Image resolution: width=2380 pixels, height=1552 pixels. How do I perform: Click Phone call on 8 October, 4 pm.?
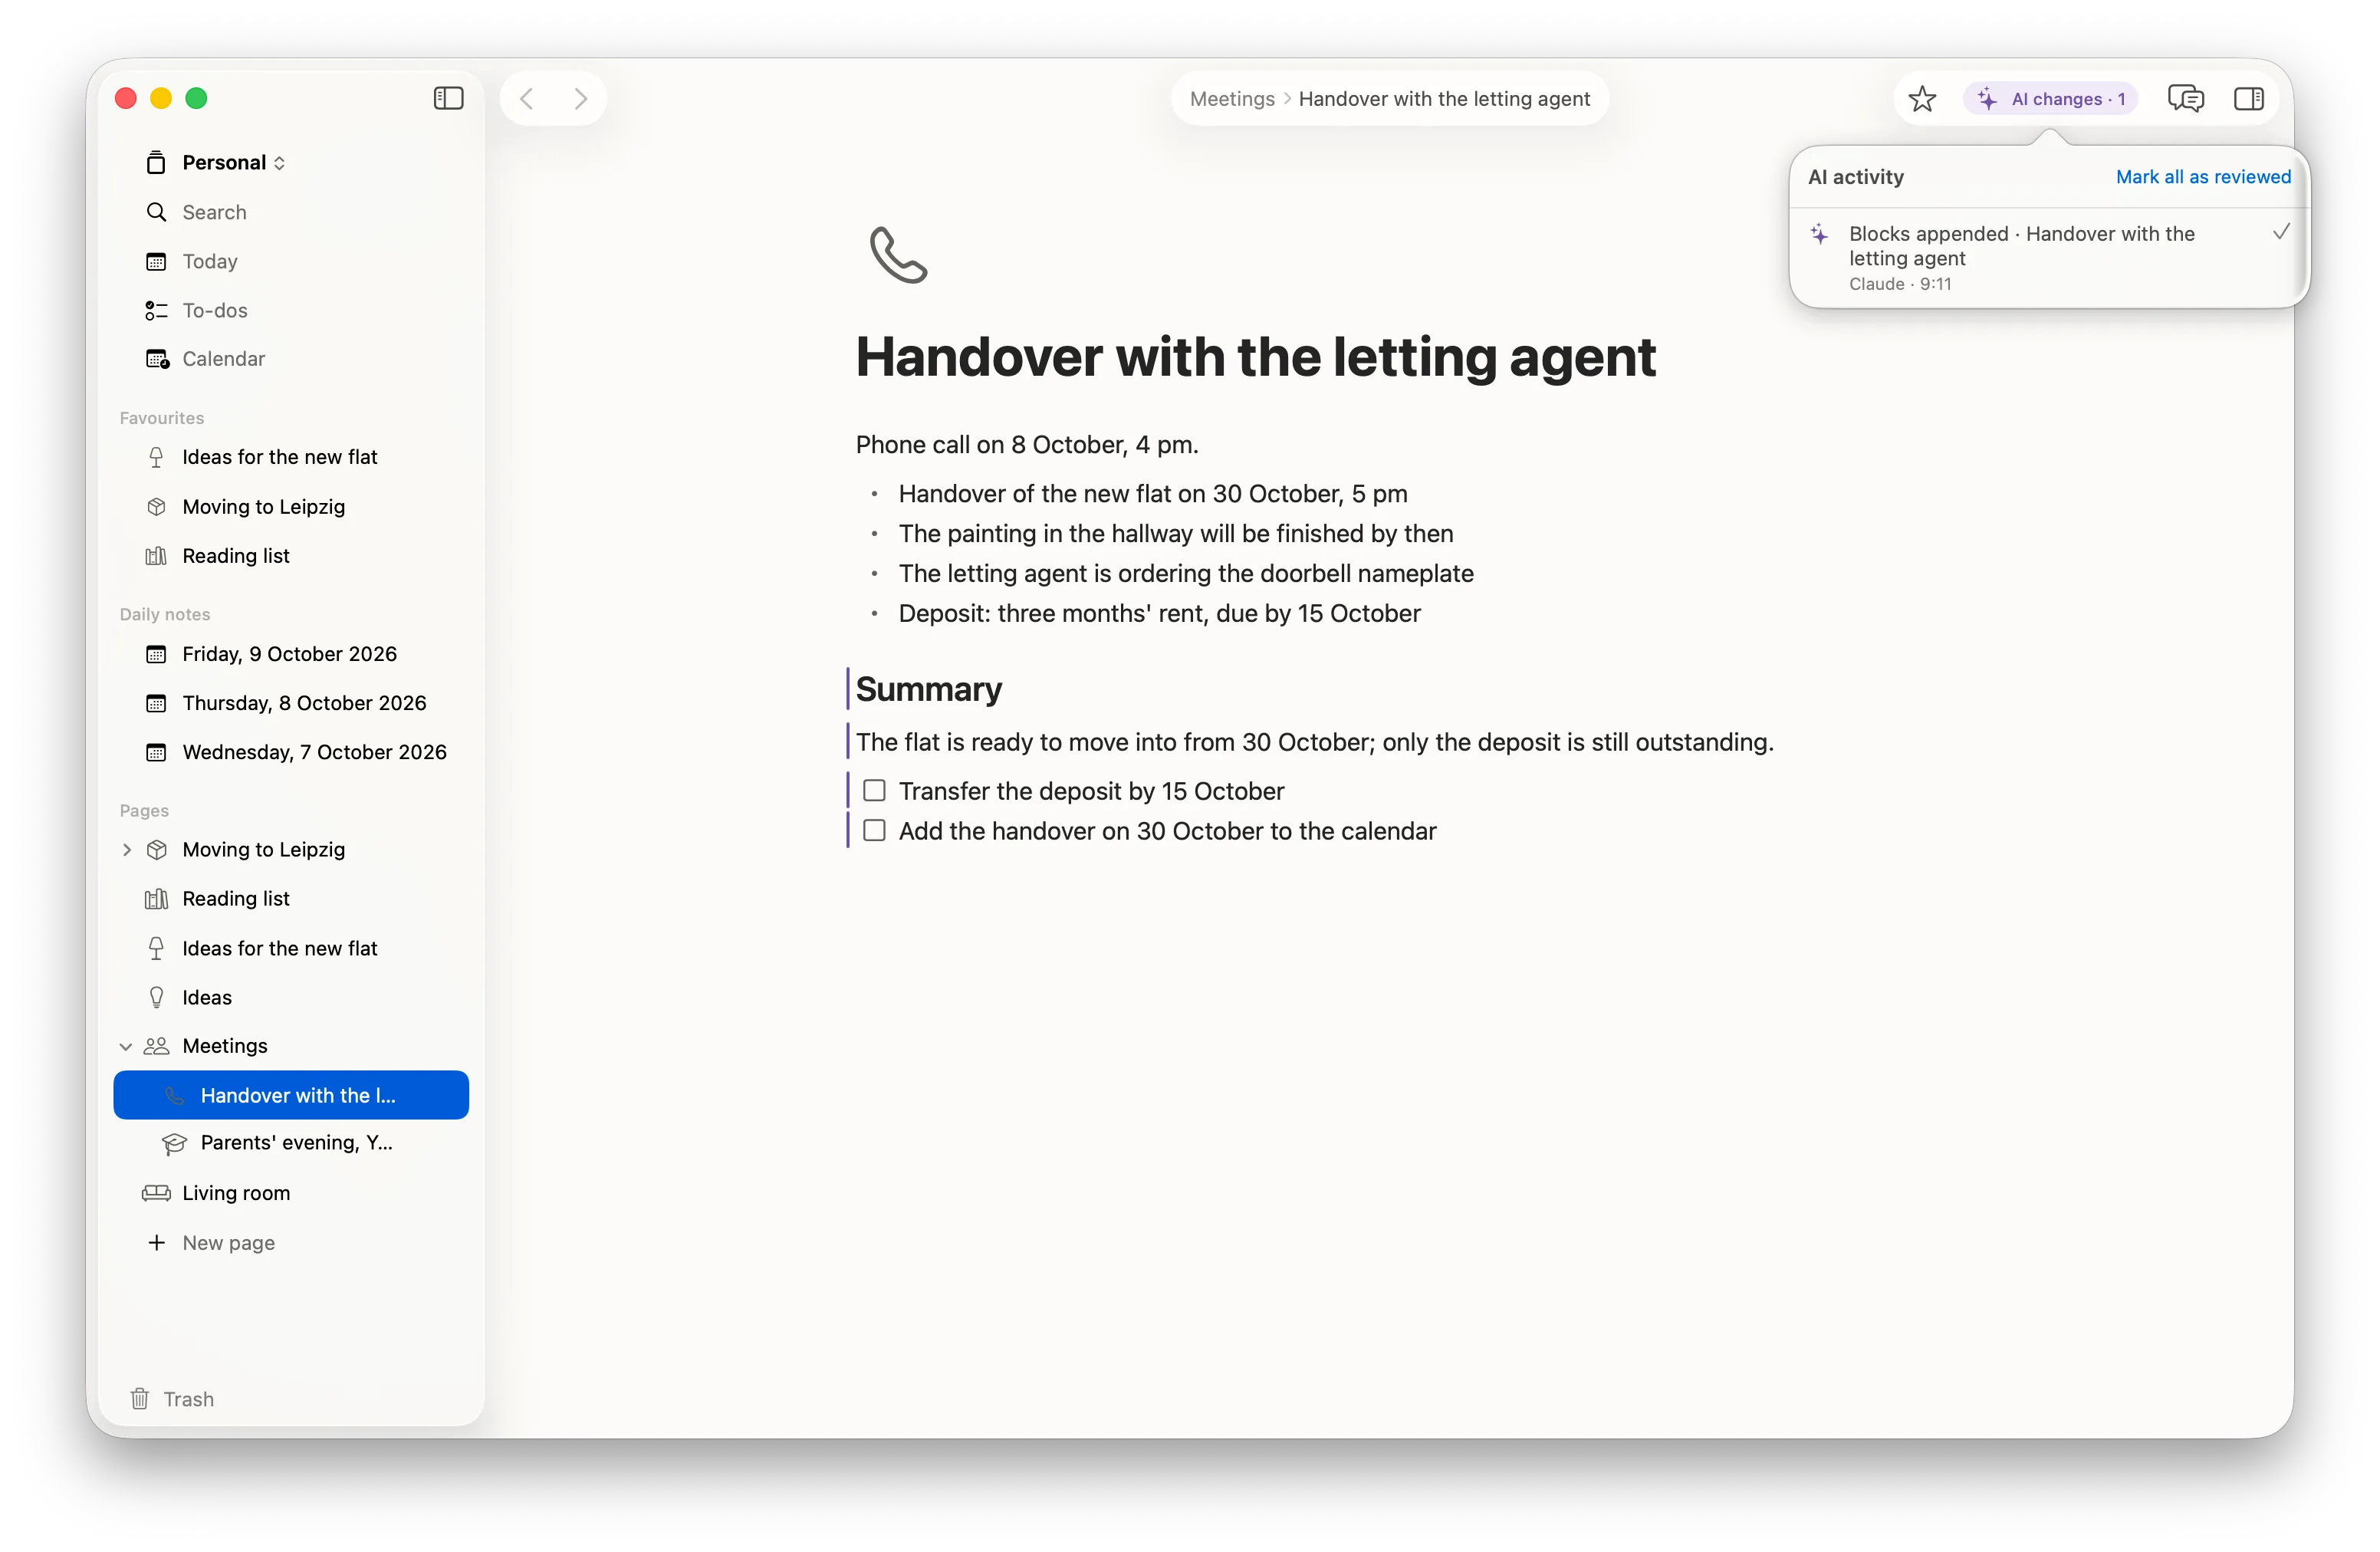[1026, 445]
